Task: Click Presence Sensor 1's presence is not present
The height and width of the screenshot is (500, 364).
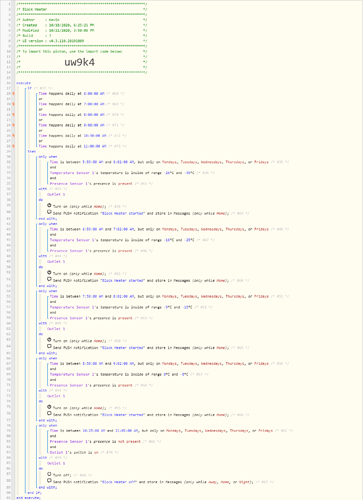Action: point(95,441)
